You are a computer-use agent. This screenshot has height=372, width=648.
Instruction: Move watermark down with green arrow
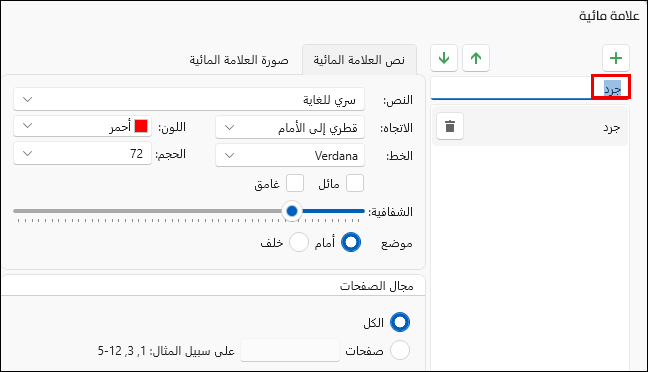pos(444,58)
